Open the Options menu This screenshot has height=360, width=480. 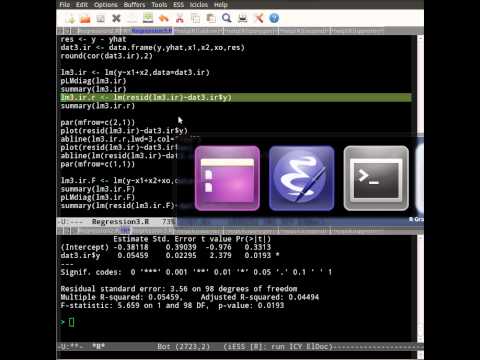[x=106, y=5]
